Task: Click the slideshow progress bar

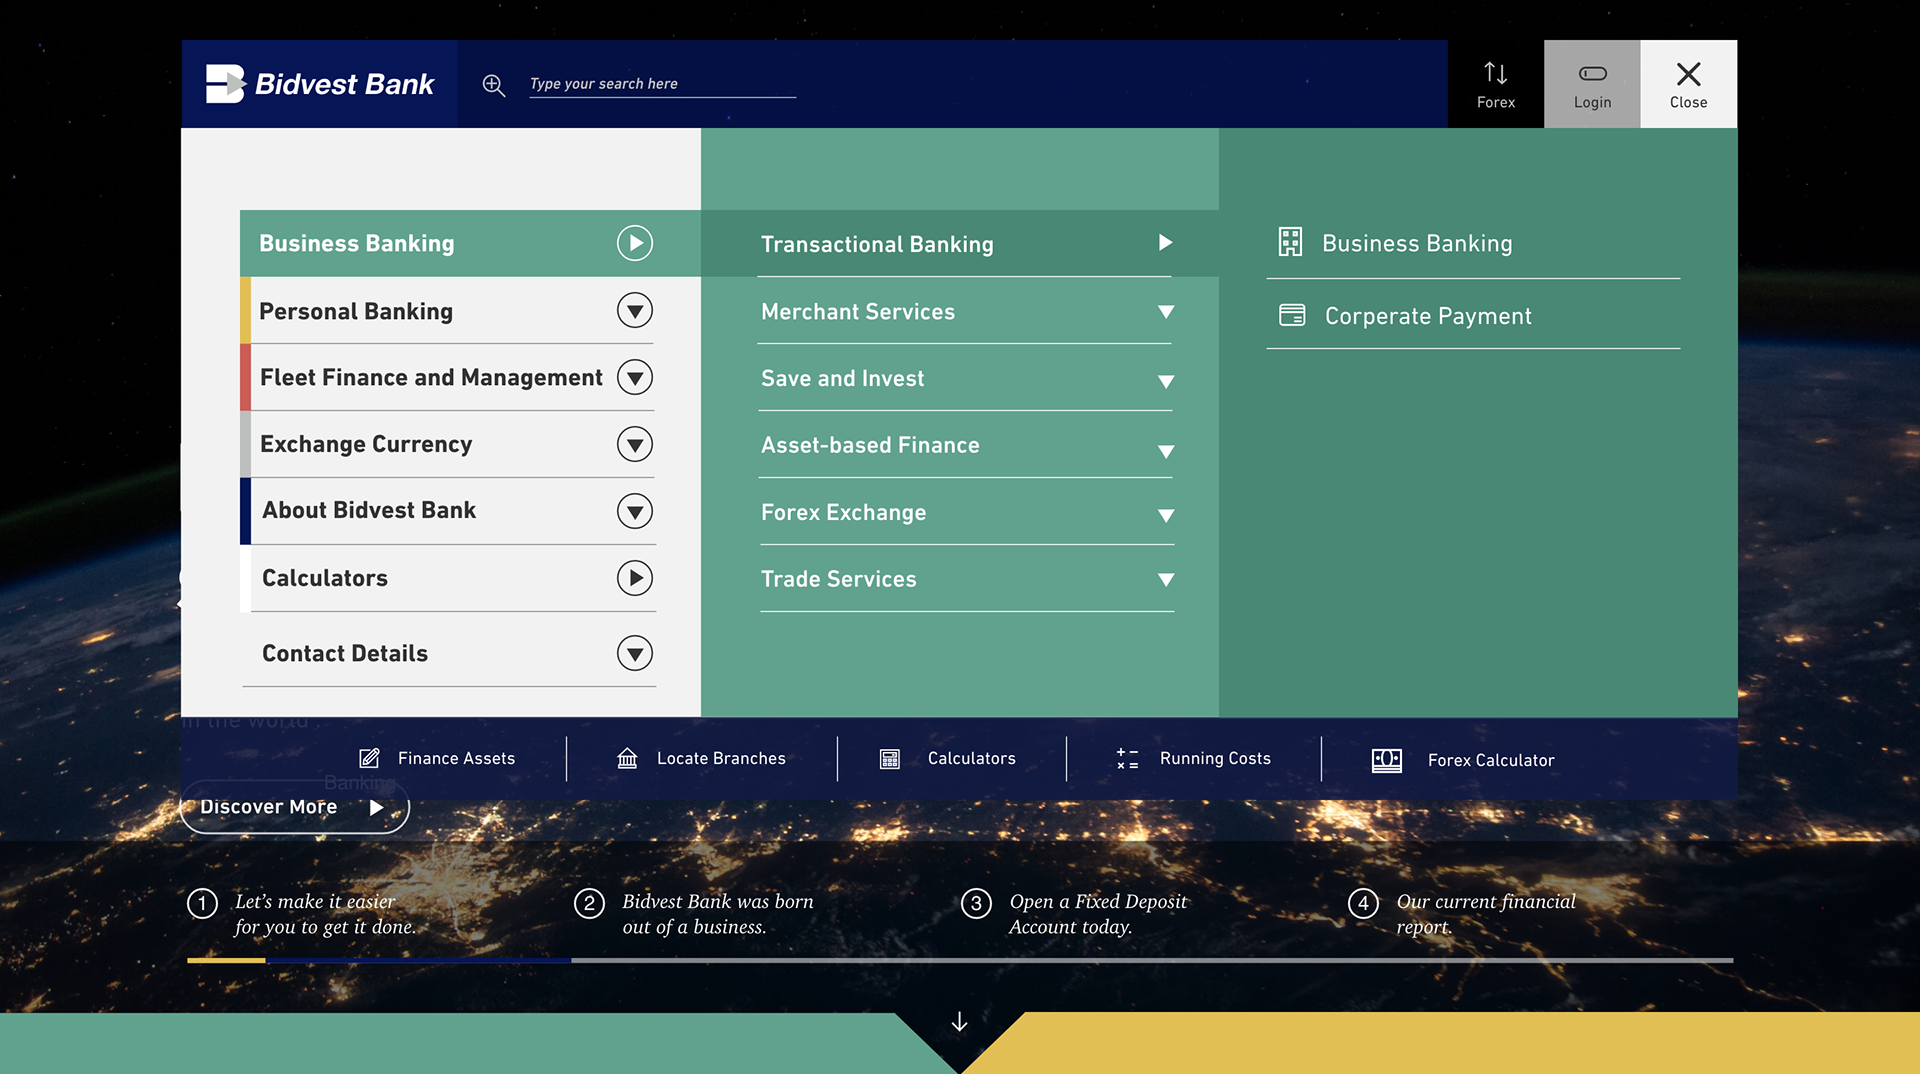Action: 960,960
